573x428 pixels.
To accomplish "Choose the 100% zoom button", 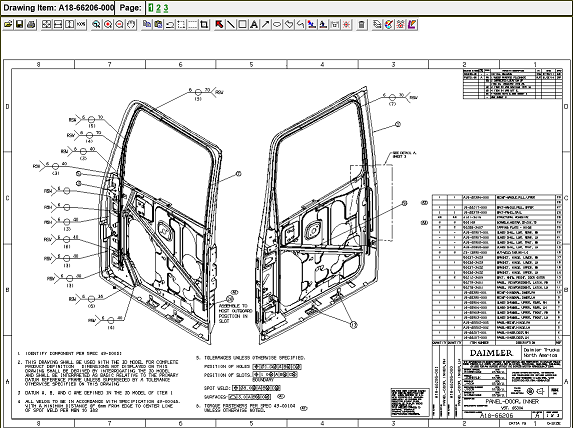I will (81, 24).
